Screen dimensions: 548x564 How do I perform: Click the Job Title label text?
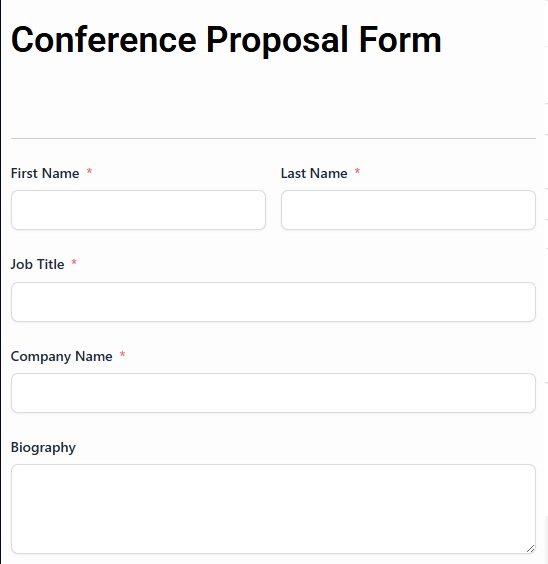(37, 264)
